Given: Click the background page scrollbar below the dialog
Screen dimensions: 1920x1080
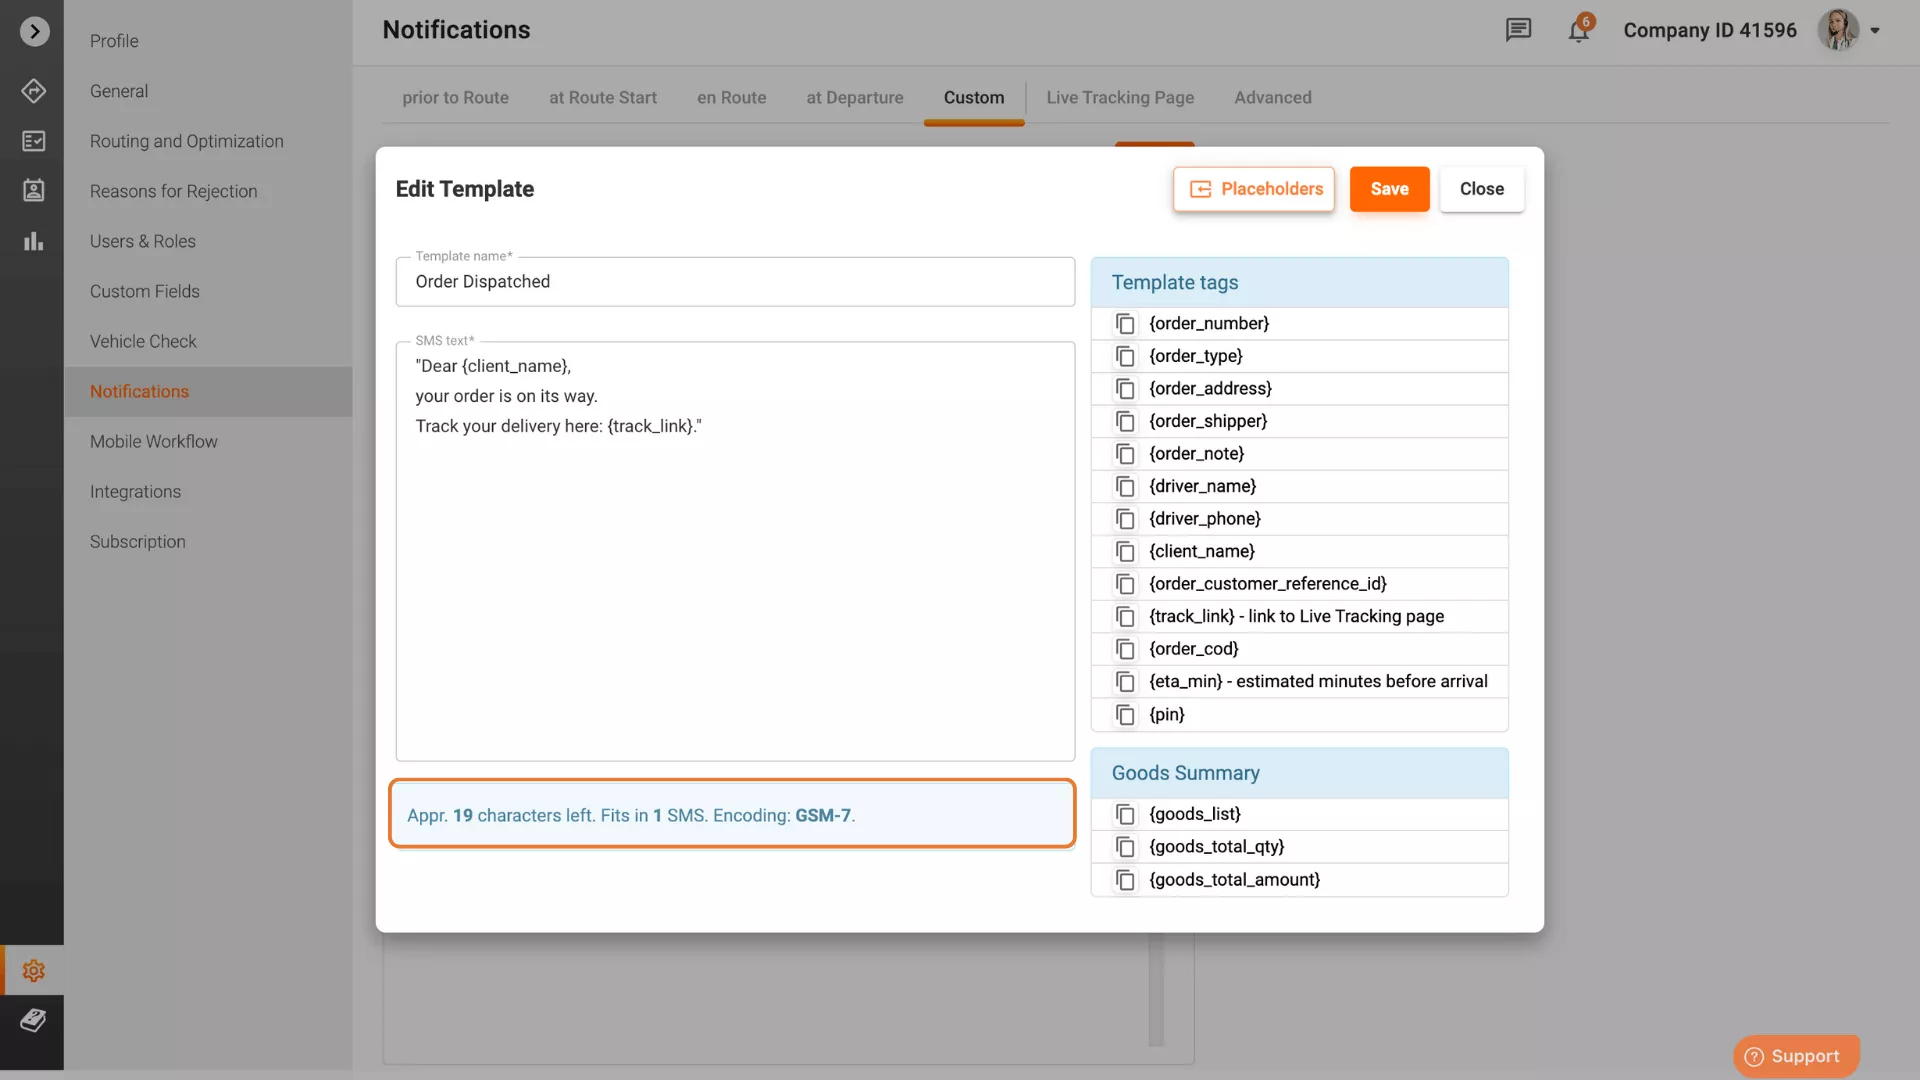Looking at the screenshot, I should click(1156, 990).
